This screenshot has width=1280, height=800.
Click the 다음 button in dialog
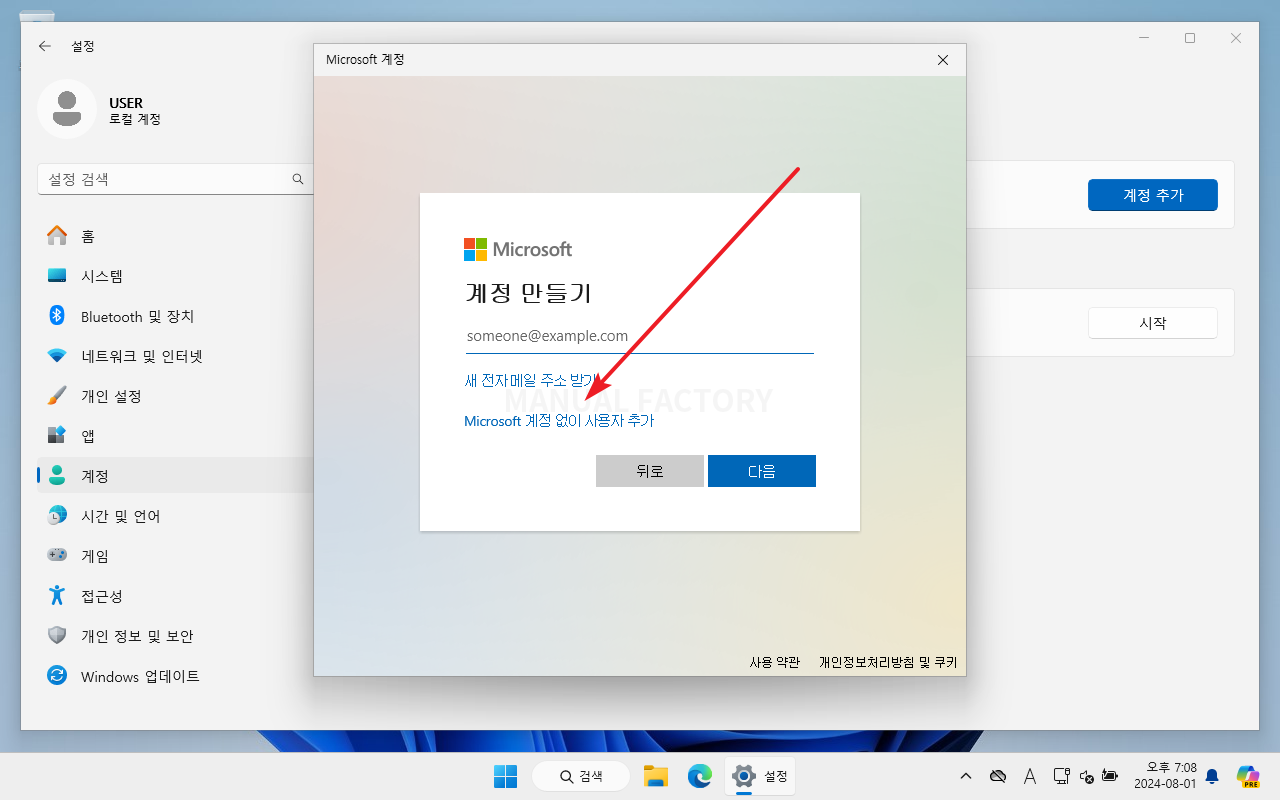pos(762,471)
